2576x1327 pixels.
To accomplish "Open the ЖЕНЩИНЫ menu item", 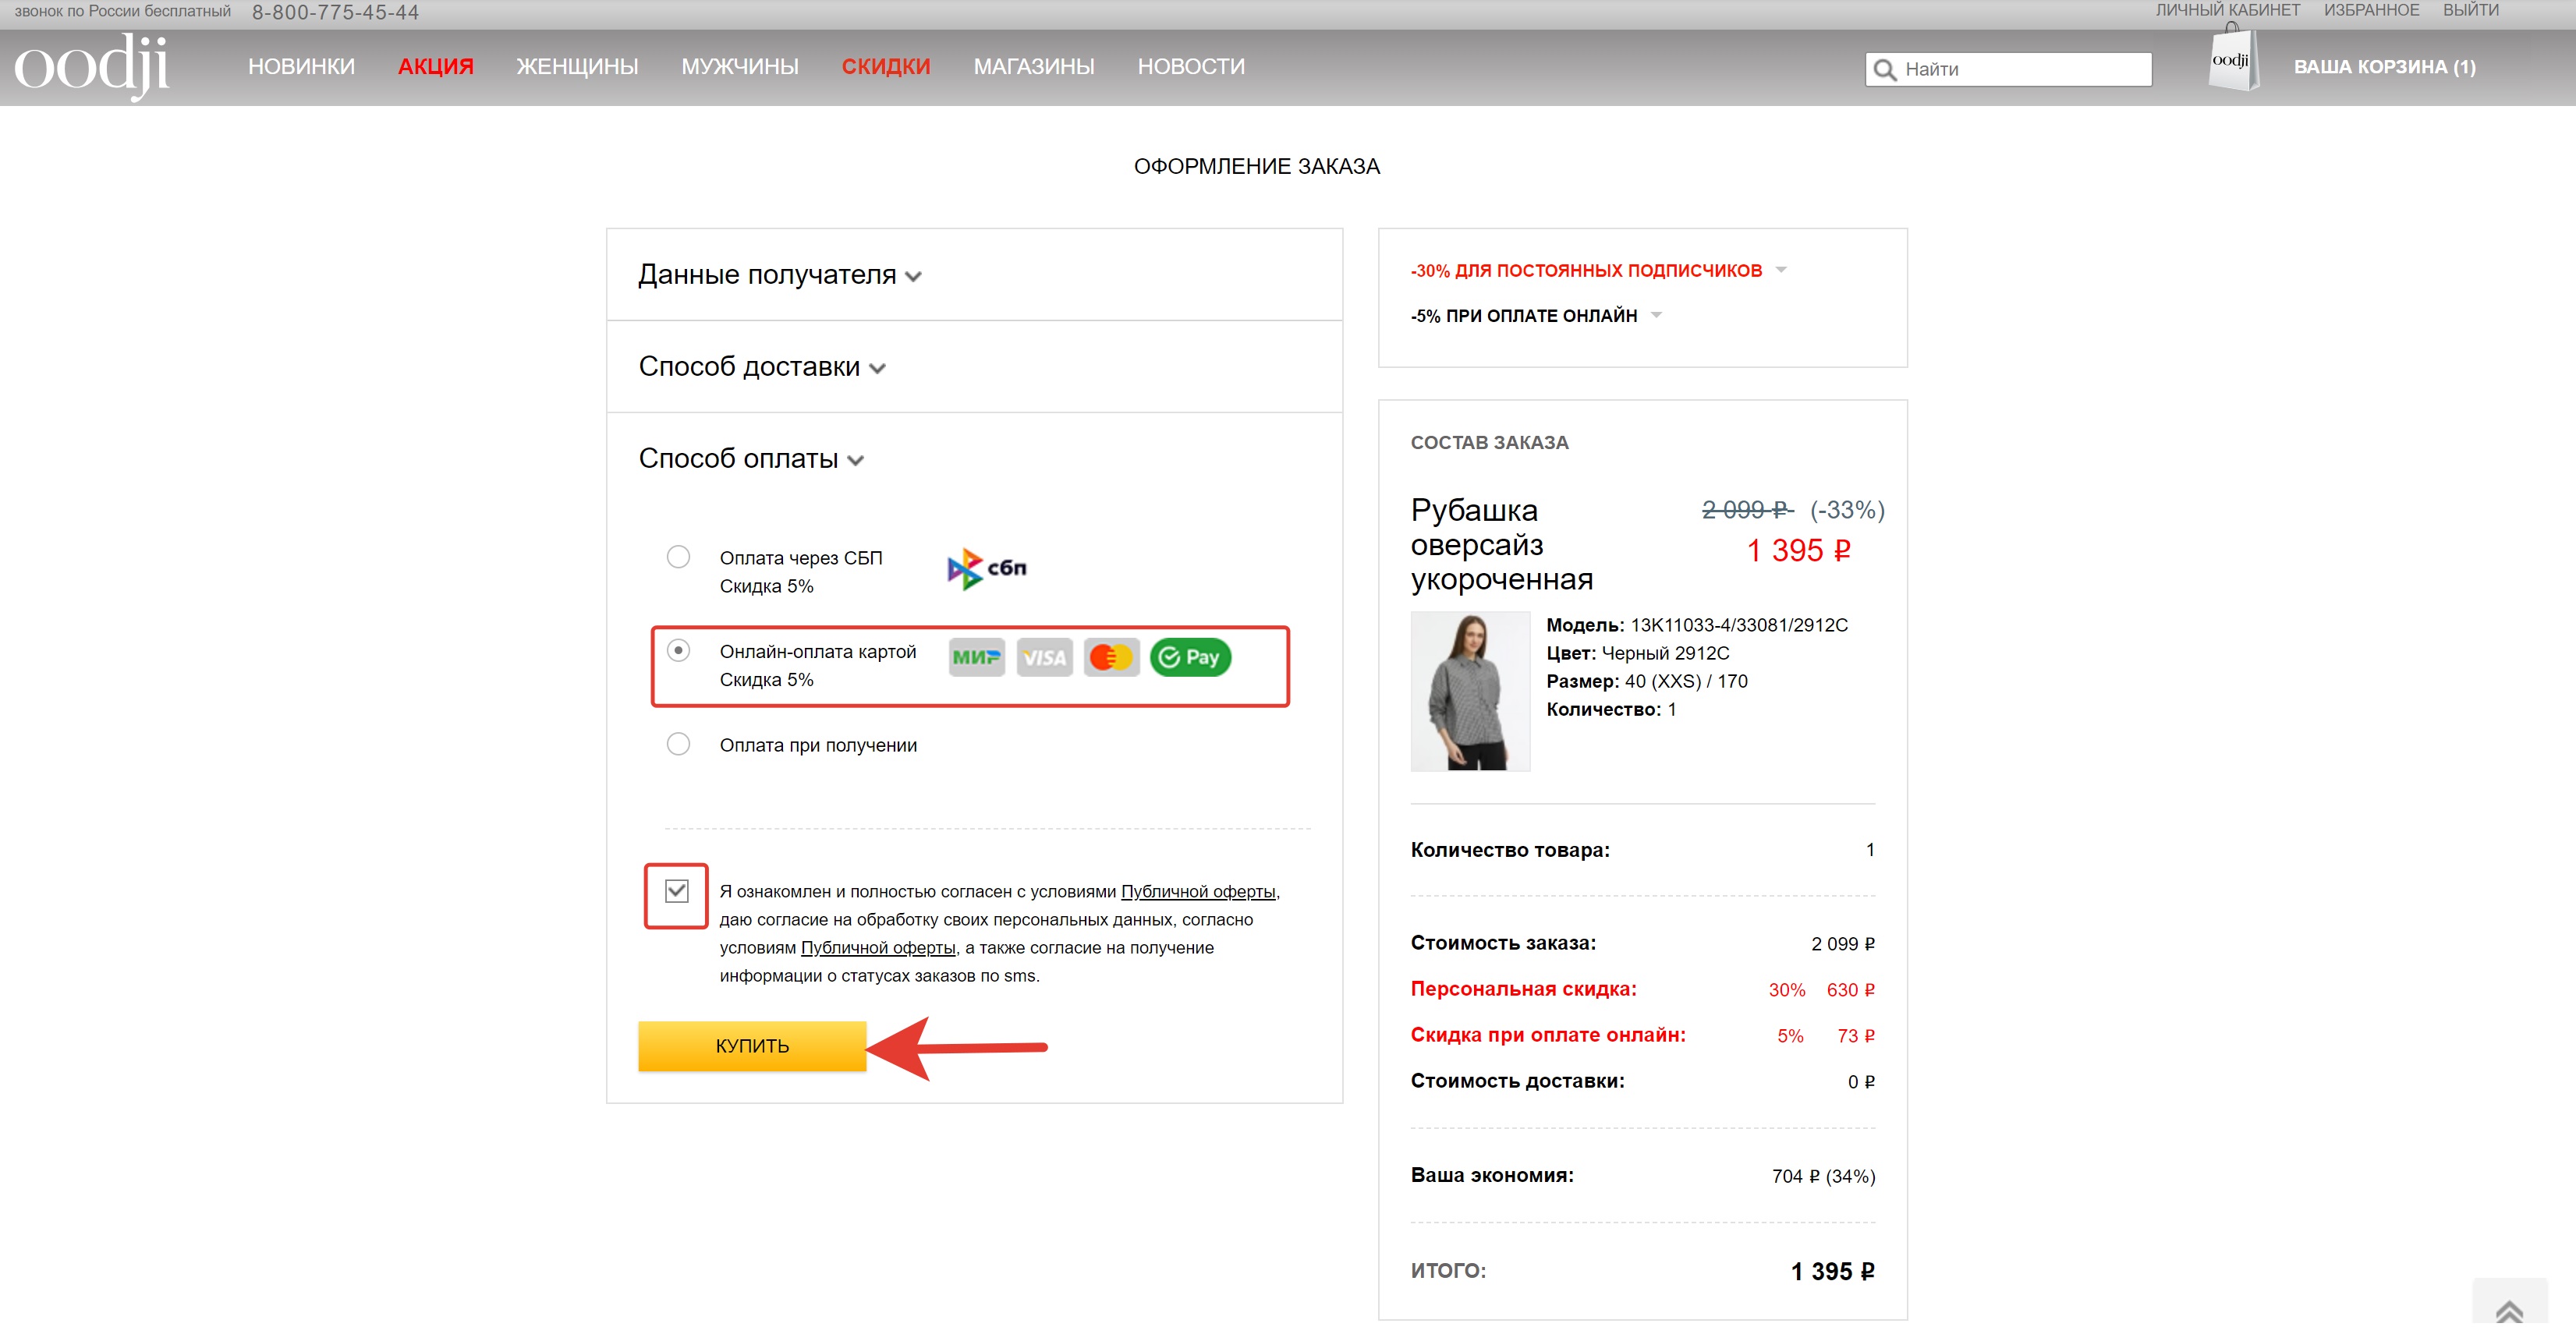I will click(x=577, y=67).
